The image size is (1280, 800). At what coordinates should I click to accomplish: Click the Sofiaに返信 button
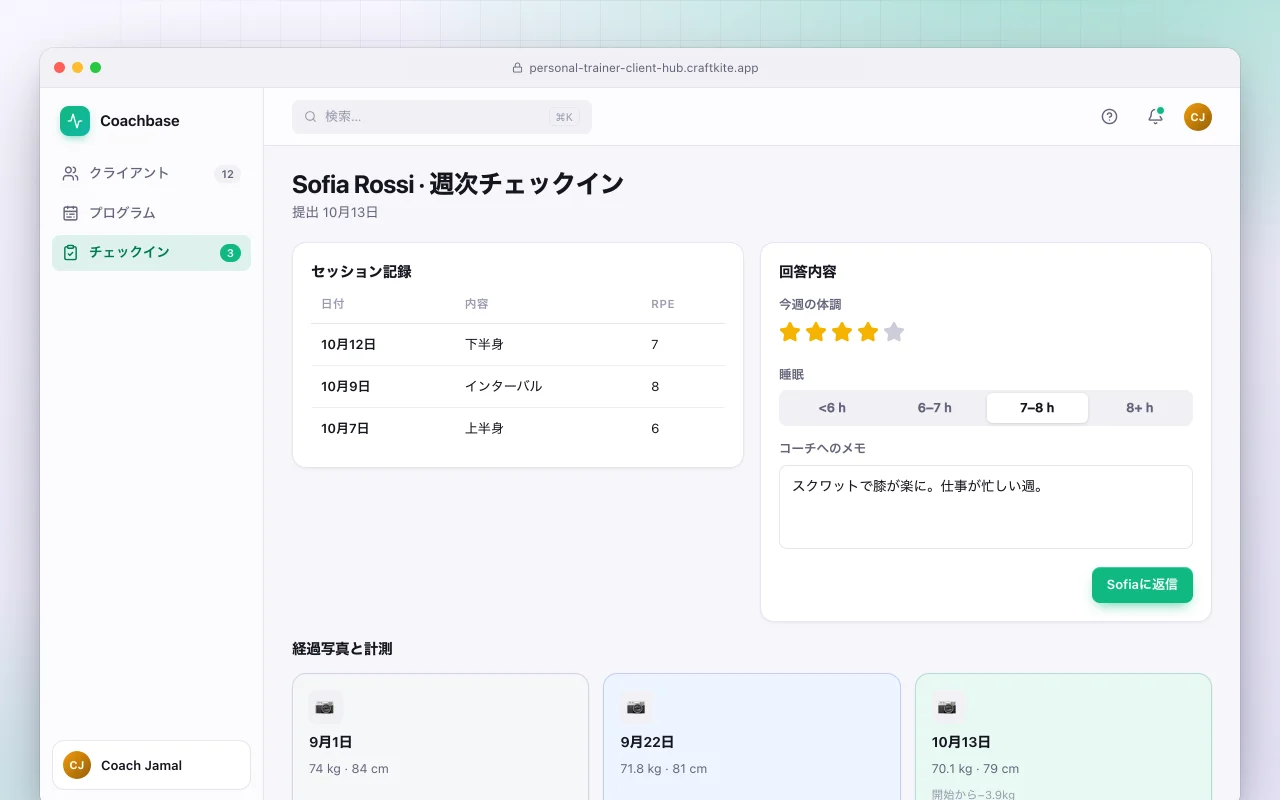pos(1142,585)
